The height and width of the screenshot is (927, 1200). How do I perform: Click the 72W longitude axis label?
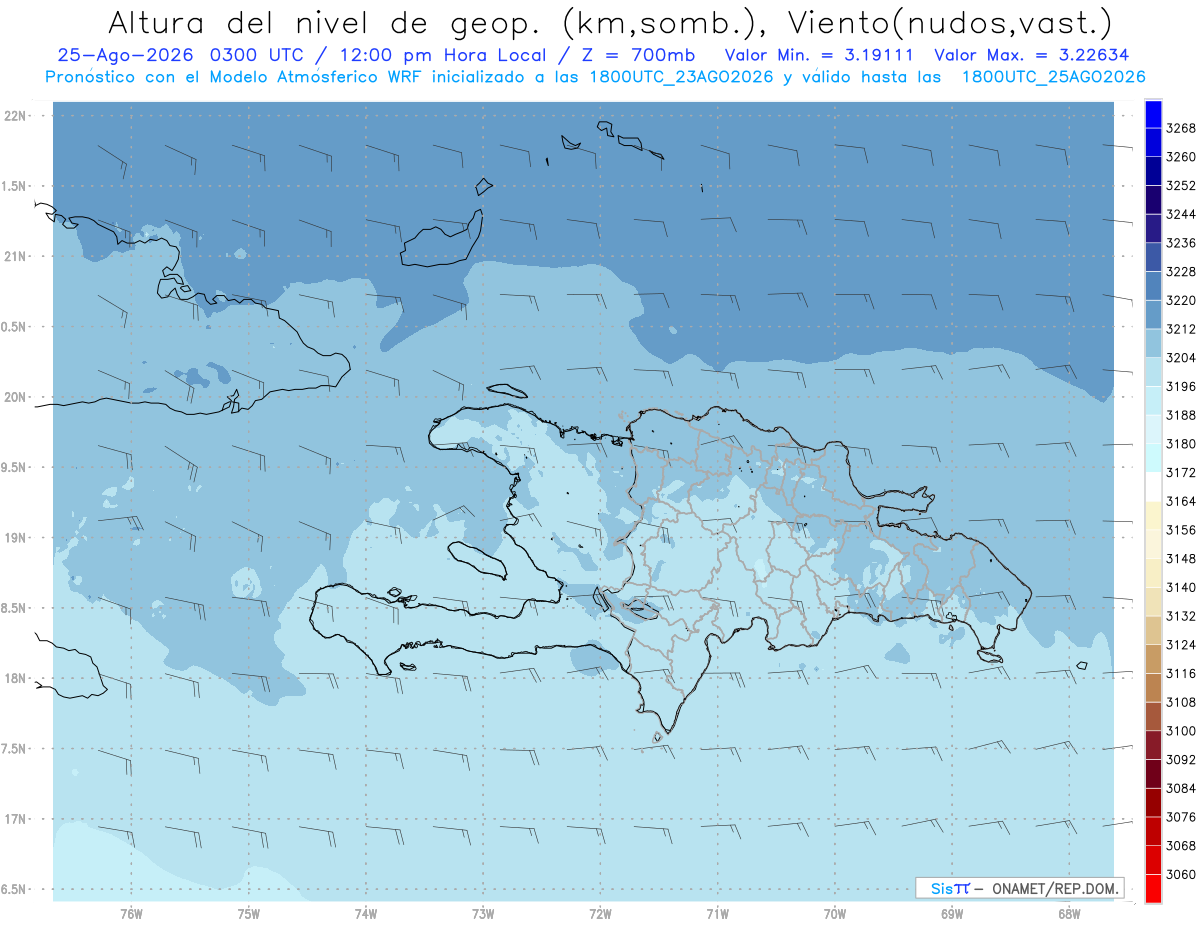click(600, 913)
